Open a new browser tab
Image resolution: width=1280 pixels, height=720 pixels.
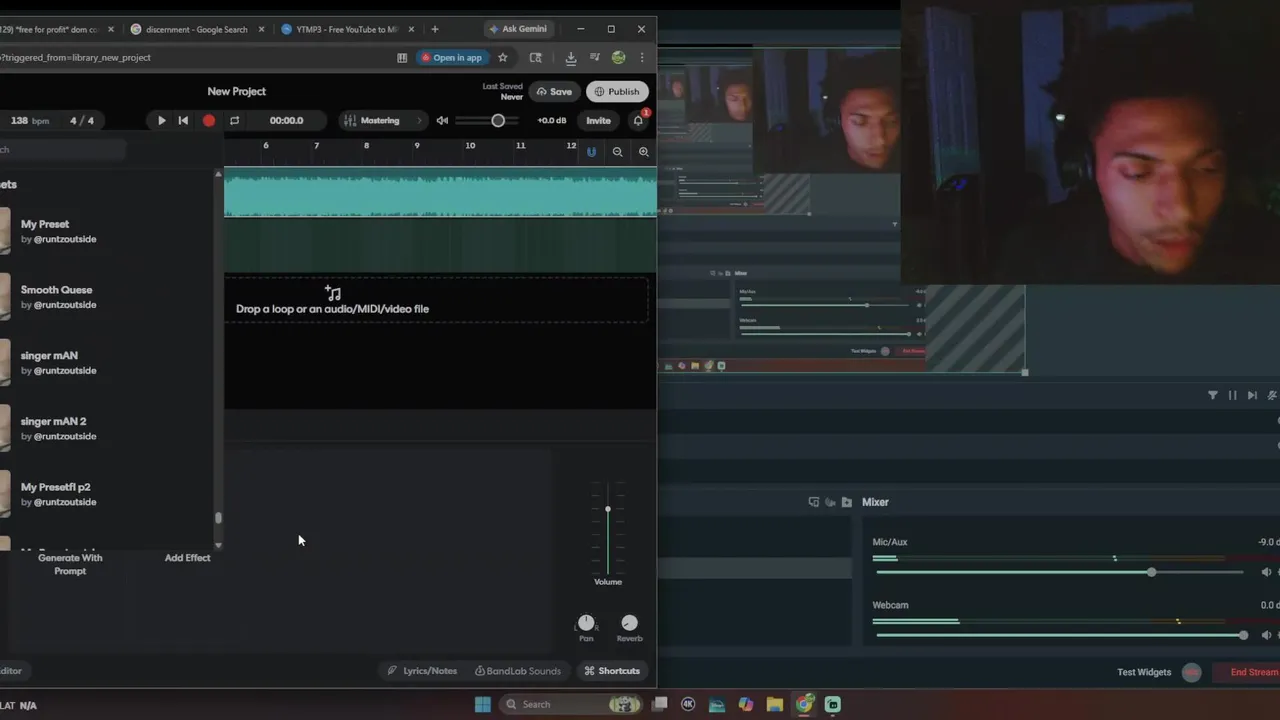pyautogui.click(x=434, y=29)
